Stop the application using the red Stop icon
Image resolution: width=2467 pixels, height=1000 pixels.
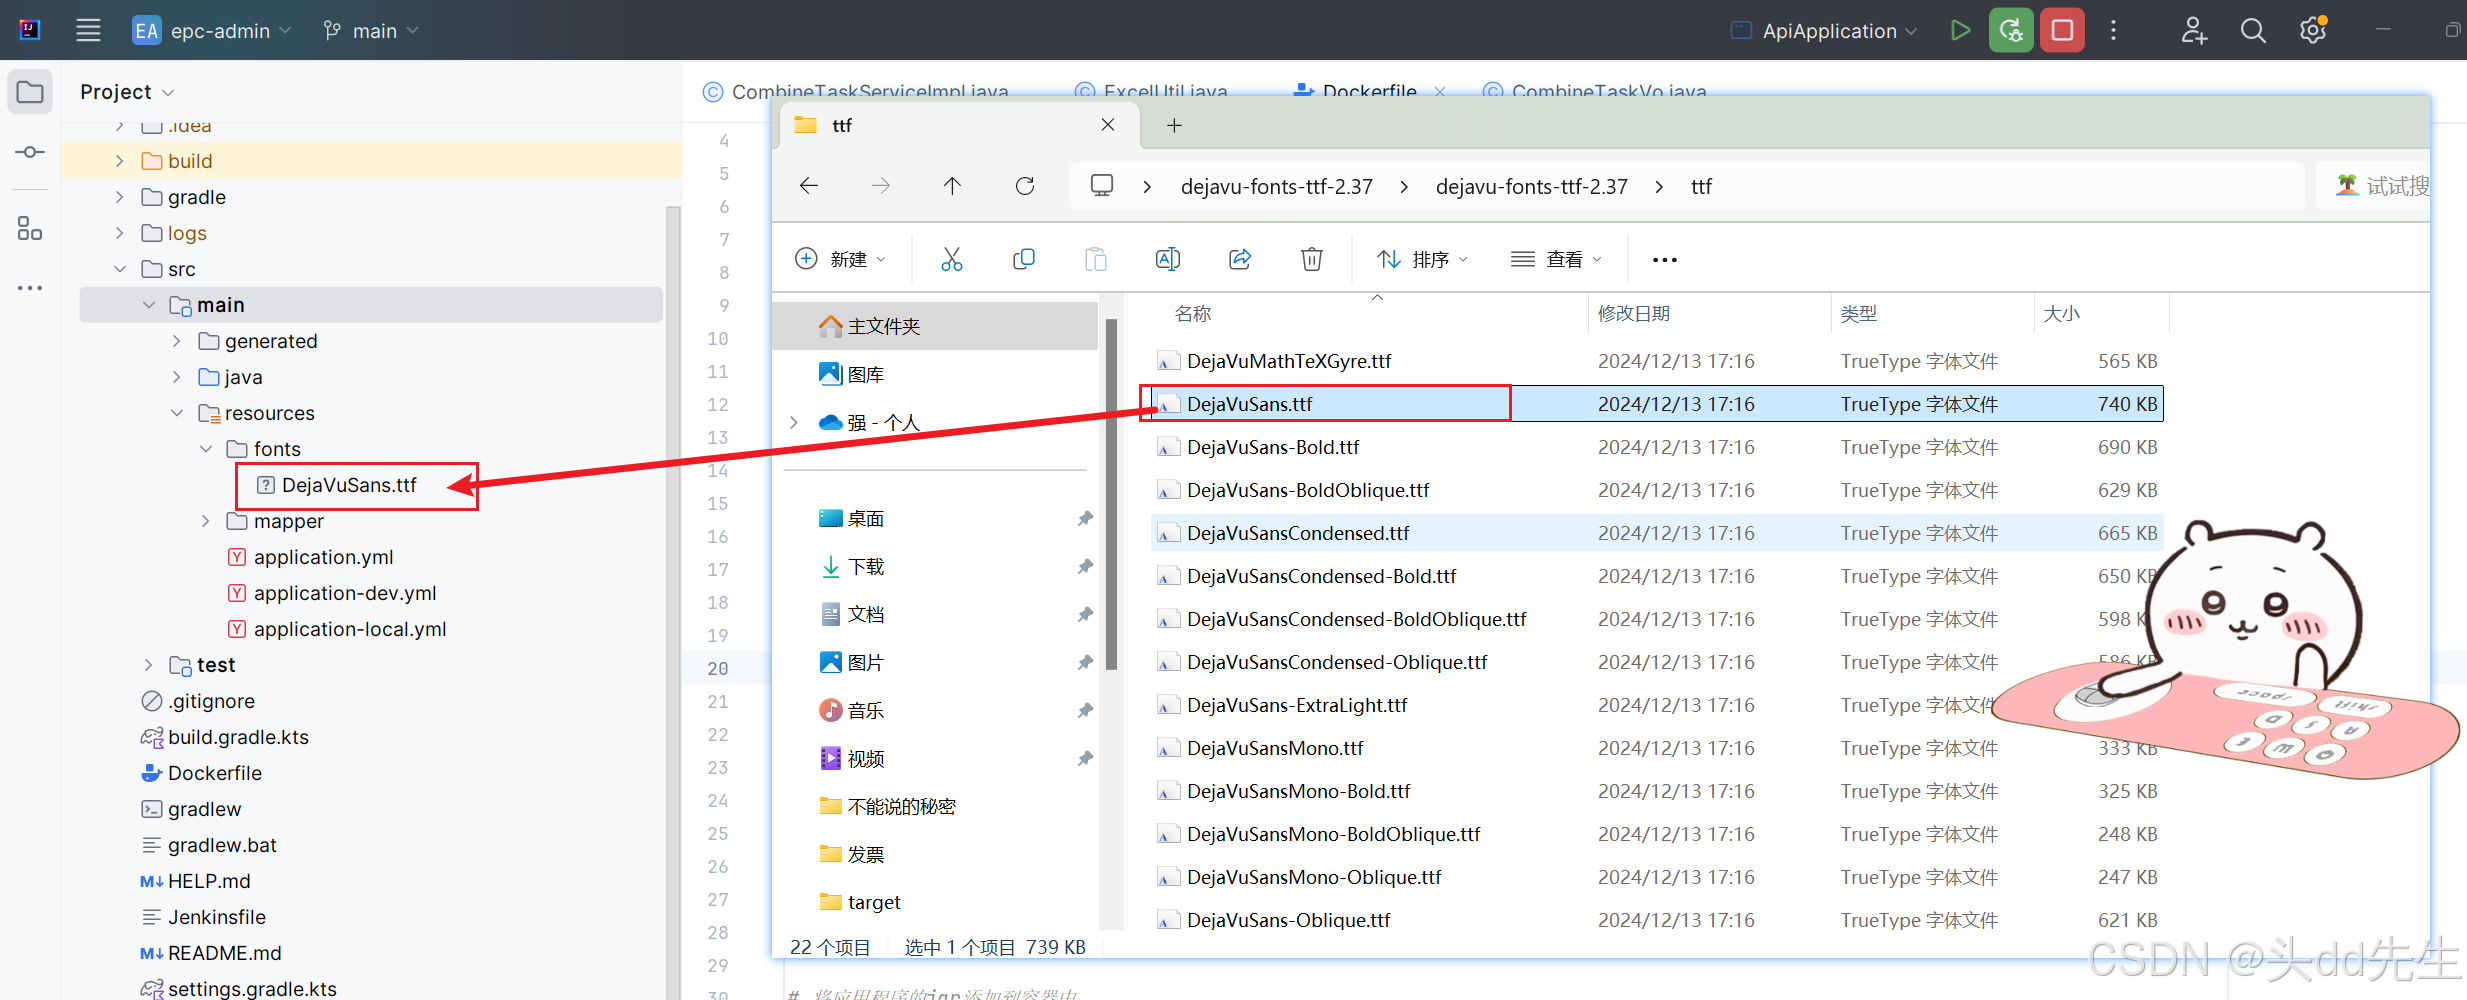[x=2061, y=29]
